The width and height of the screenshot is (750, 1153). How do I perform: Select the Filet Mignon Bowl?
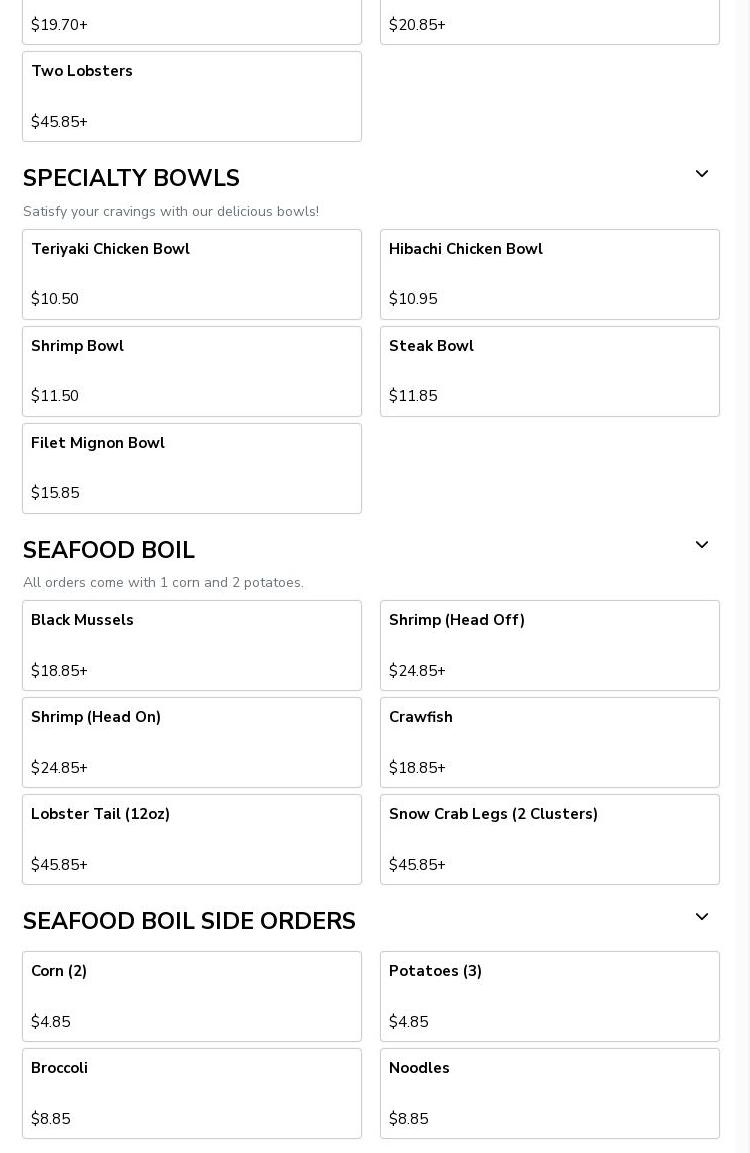[192, 468]
